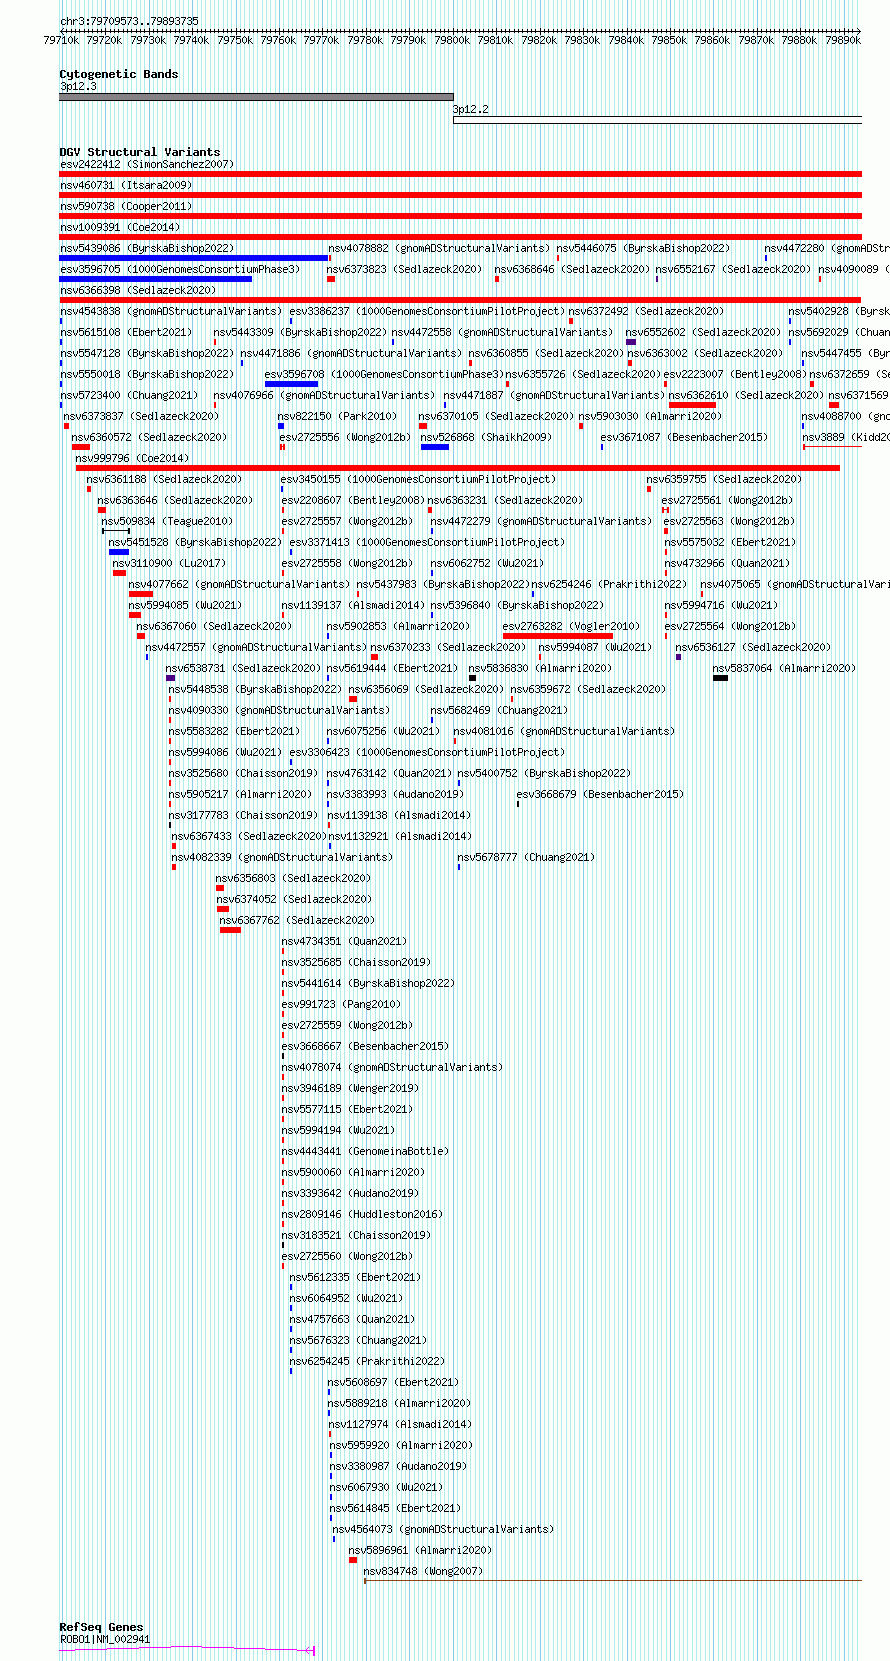Click the Cytogenetic Bands track title

(118, 74)
